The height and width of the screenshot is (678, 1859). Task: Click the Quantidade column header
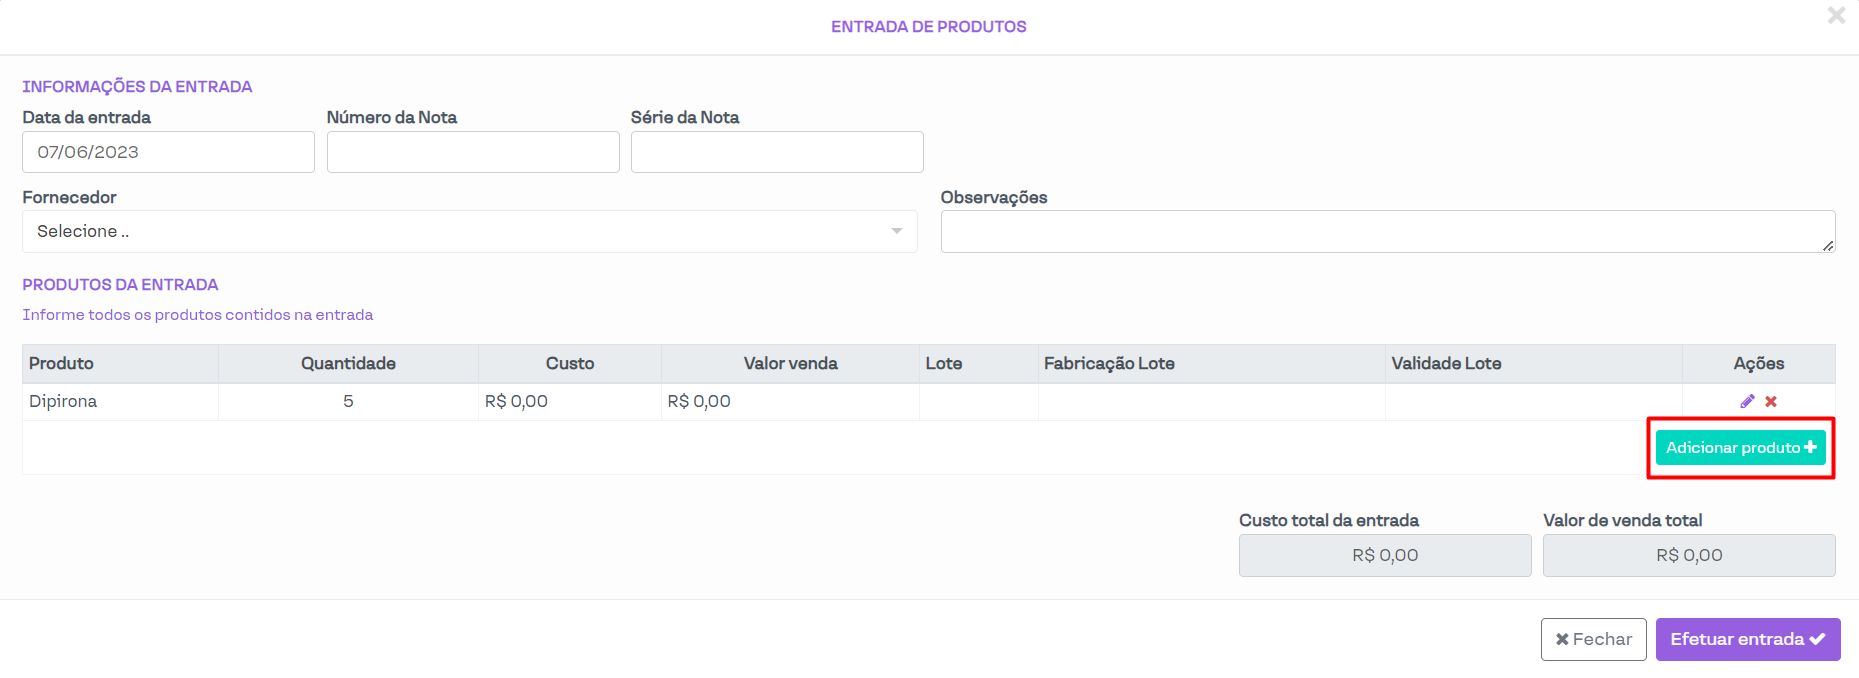(x=348, y=363)
